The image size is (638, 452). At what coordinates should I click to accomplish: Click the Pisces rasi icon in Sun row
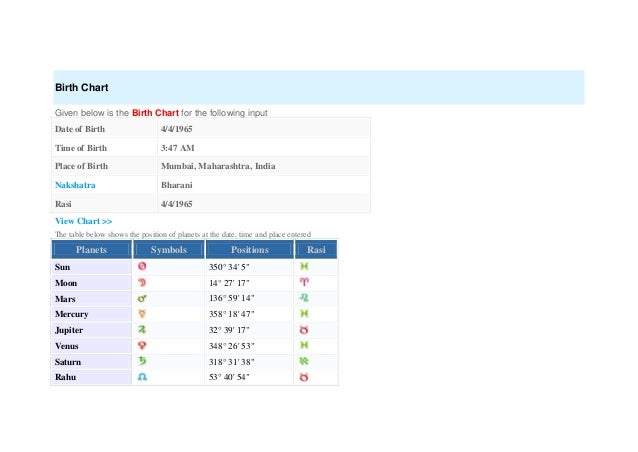(x=304, y=266)
